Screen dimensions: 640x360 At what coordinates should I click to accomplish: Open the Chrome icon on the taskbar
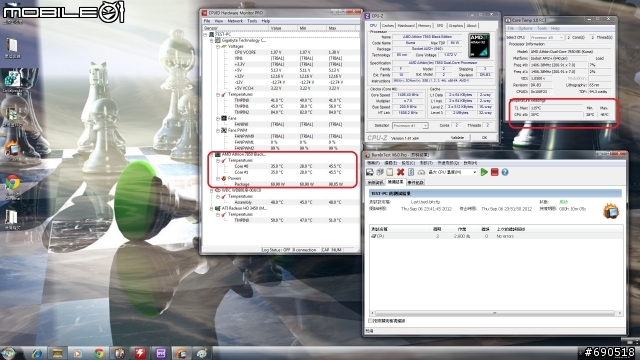click(x=99, y=353)
